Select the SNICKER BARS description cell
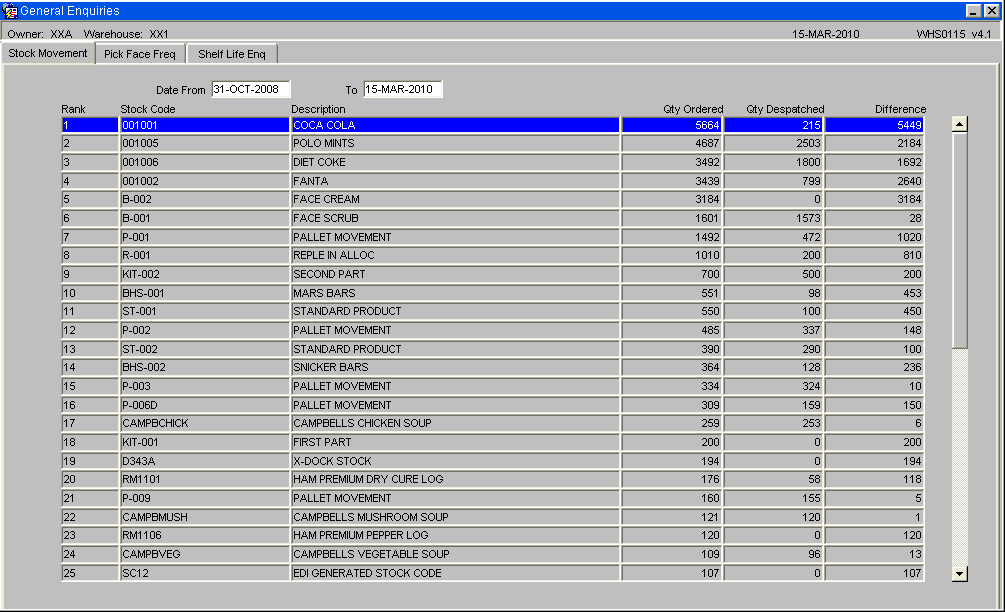1005x612 pixels. (455, 367)
